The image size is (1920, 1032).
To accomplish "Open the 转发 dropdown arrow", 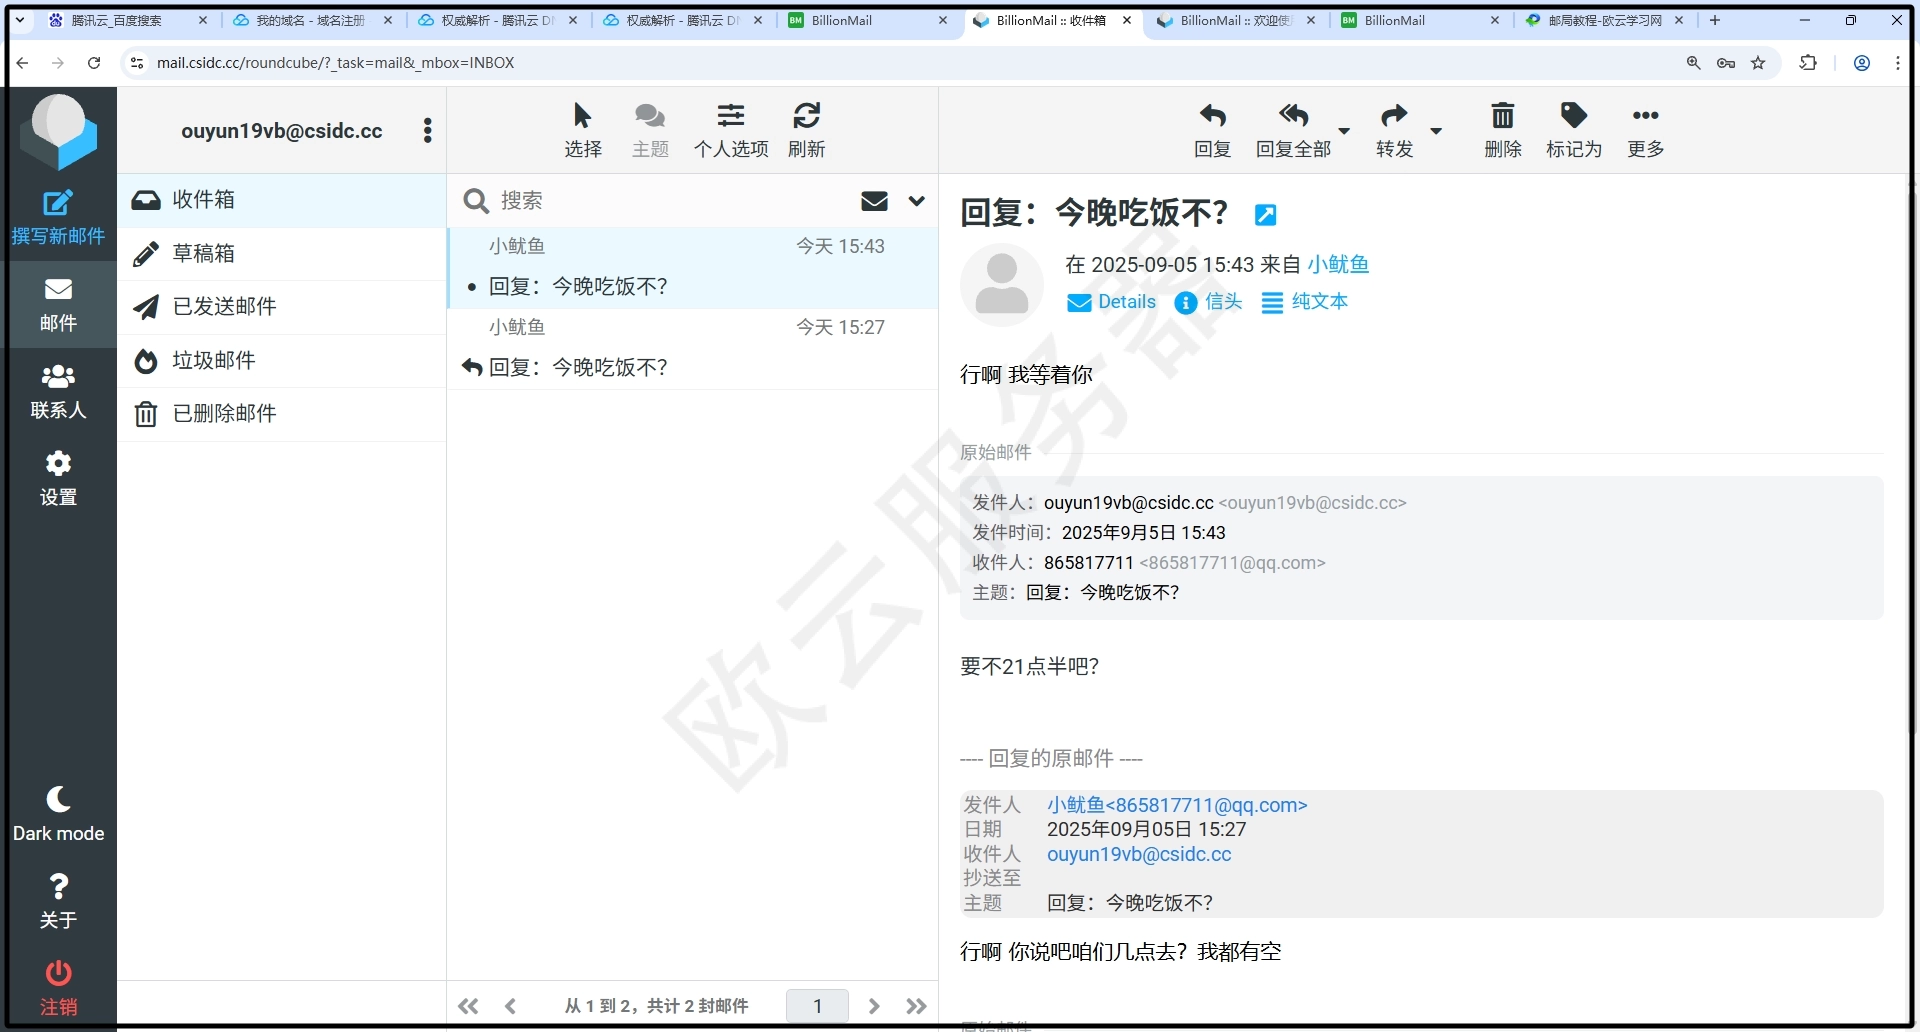I will 1436,131.
